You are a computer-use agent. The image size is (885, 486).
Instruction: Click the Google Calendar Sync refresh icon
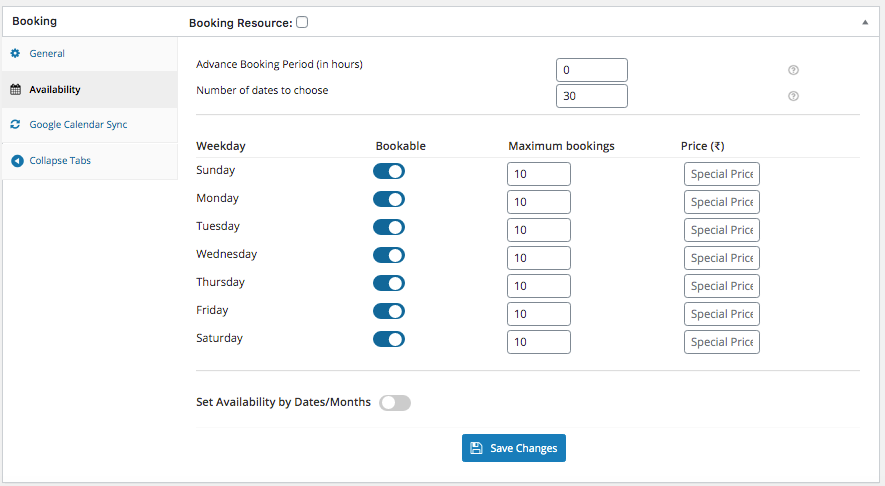coord(15,124)
